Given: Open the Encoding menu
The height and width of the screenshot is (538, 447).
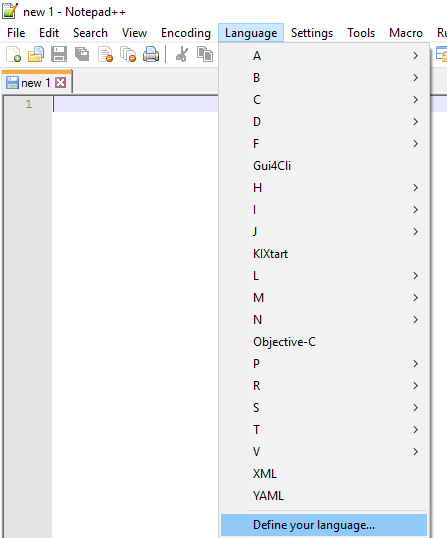Looking at the screenshot, I should 186,33.
